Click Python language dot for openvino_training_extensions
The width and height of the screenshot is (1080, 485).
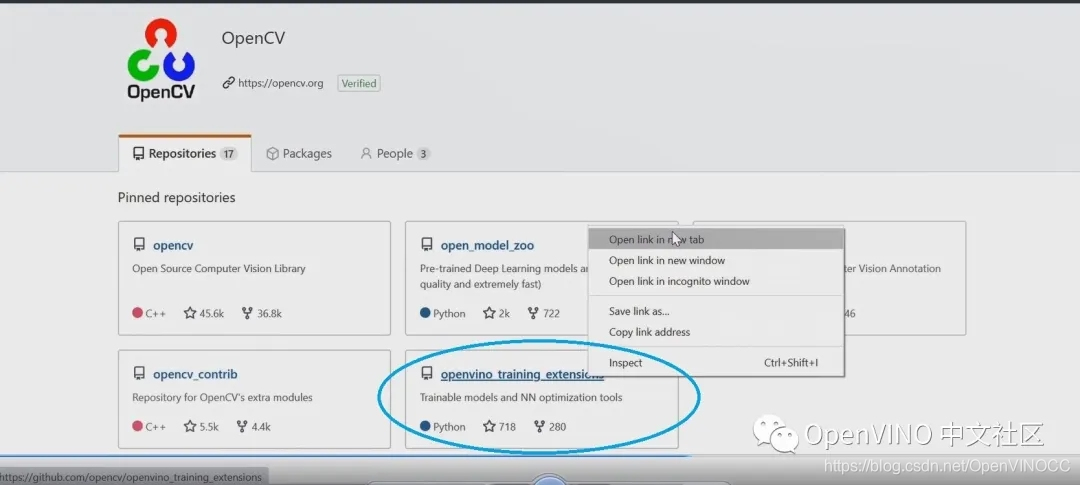pyautogui.click(x=425, y=426)
